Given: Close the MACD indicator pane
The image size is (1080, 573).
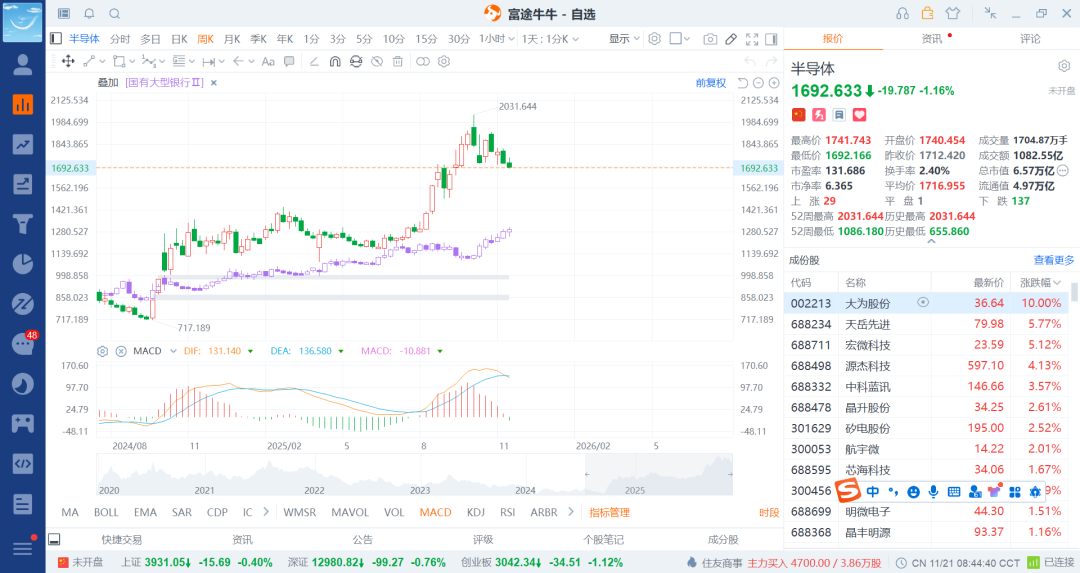Looking at the screenshot, I should click(121, 351).
